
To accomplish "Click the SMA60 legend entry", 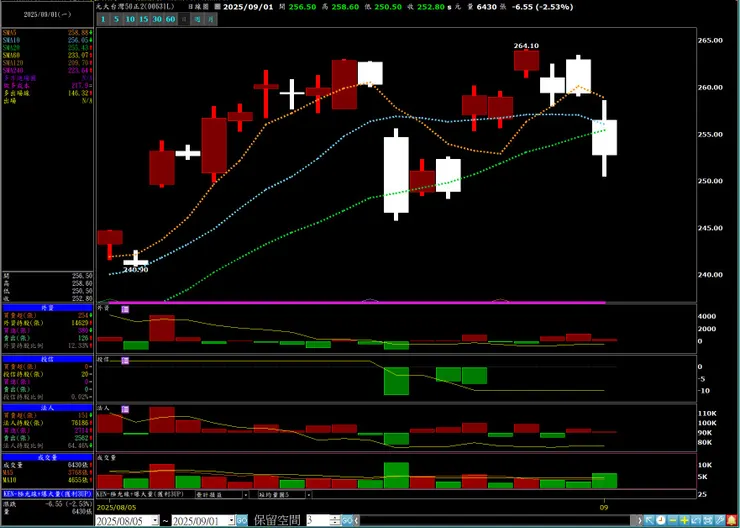I will (x=47, y=55).
